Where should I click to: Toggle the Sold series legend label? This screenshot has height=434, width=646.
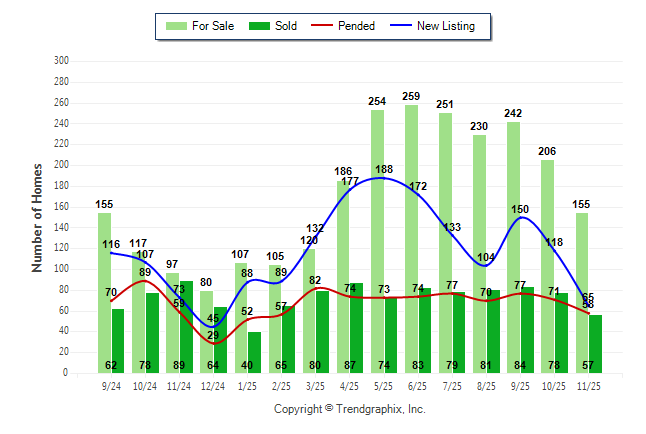pos(287,26)
